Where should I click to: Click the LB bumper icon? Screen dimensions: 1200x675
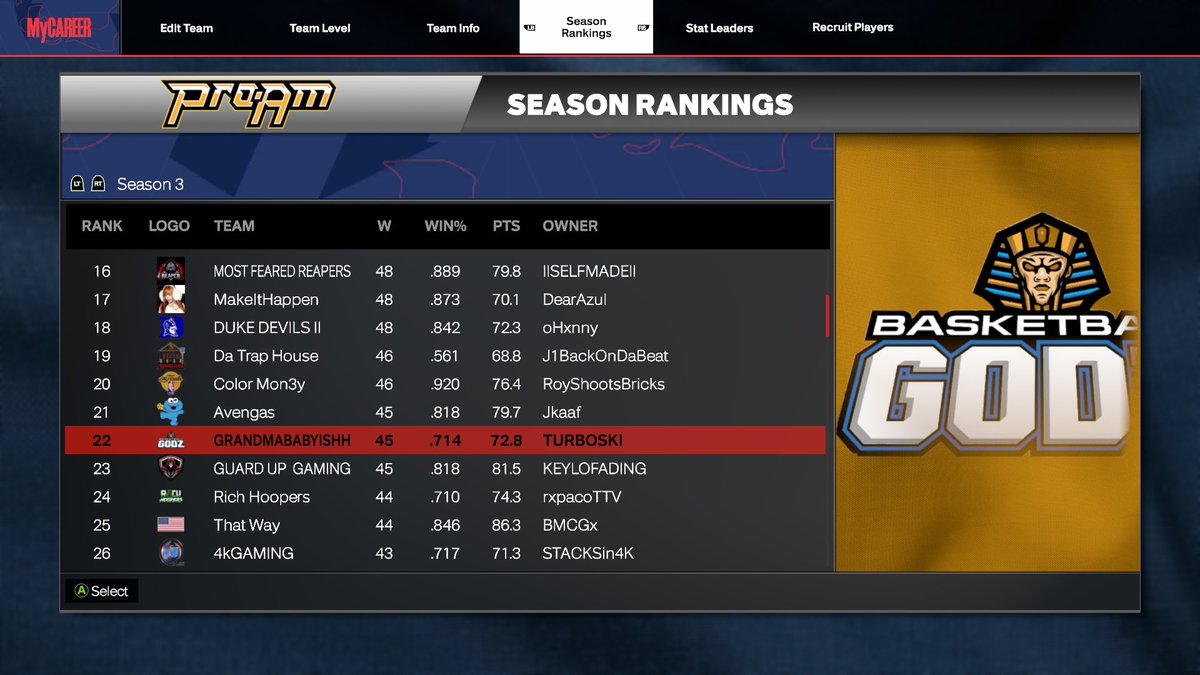[x=531, y=28]
